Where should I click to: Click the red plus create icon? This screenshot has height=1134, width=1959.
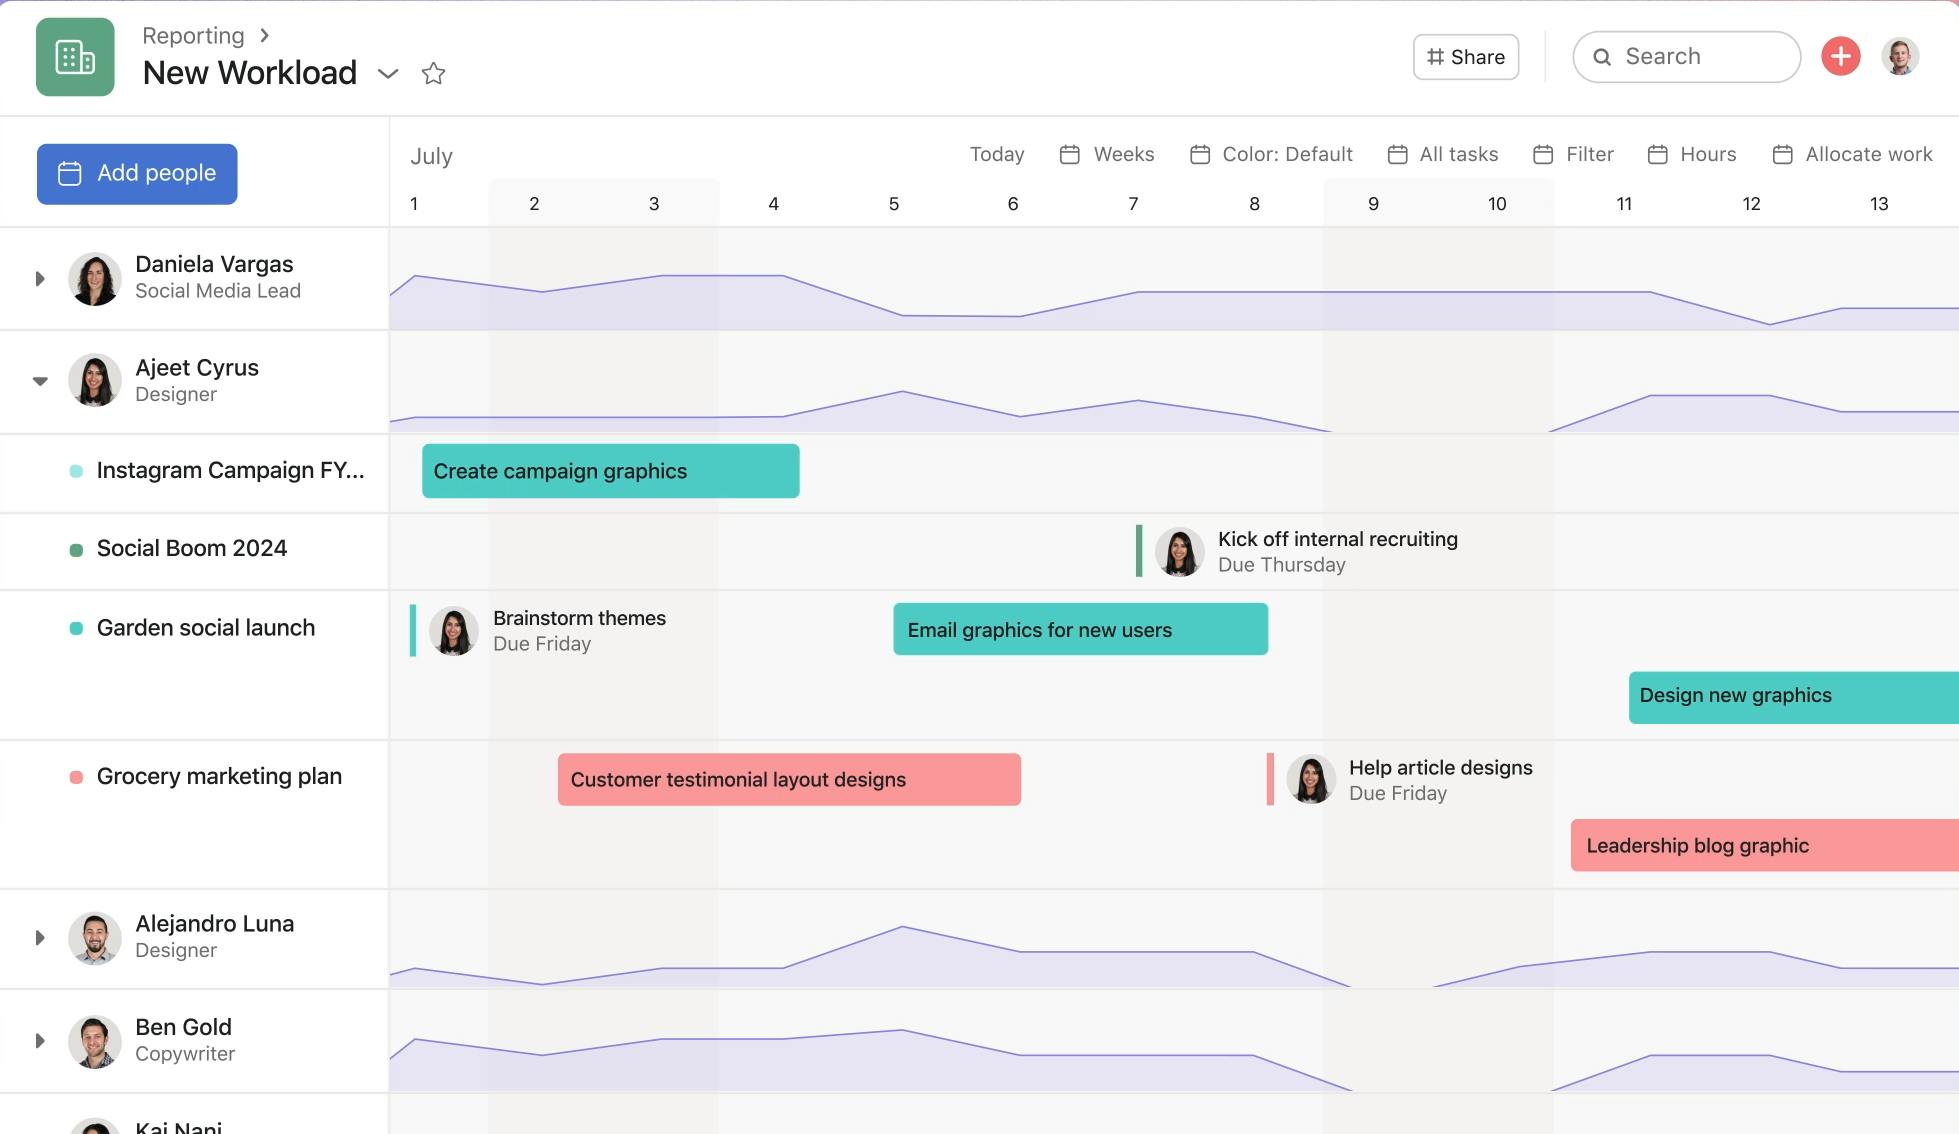1840,56
